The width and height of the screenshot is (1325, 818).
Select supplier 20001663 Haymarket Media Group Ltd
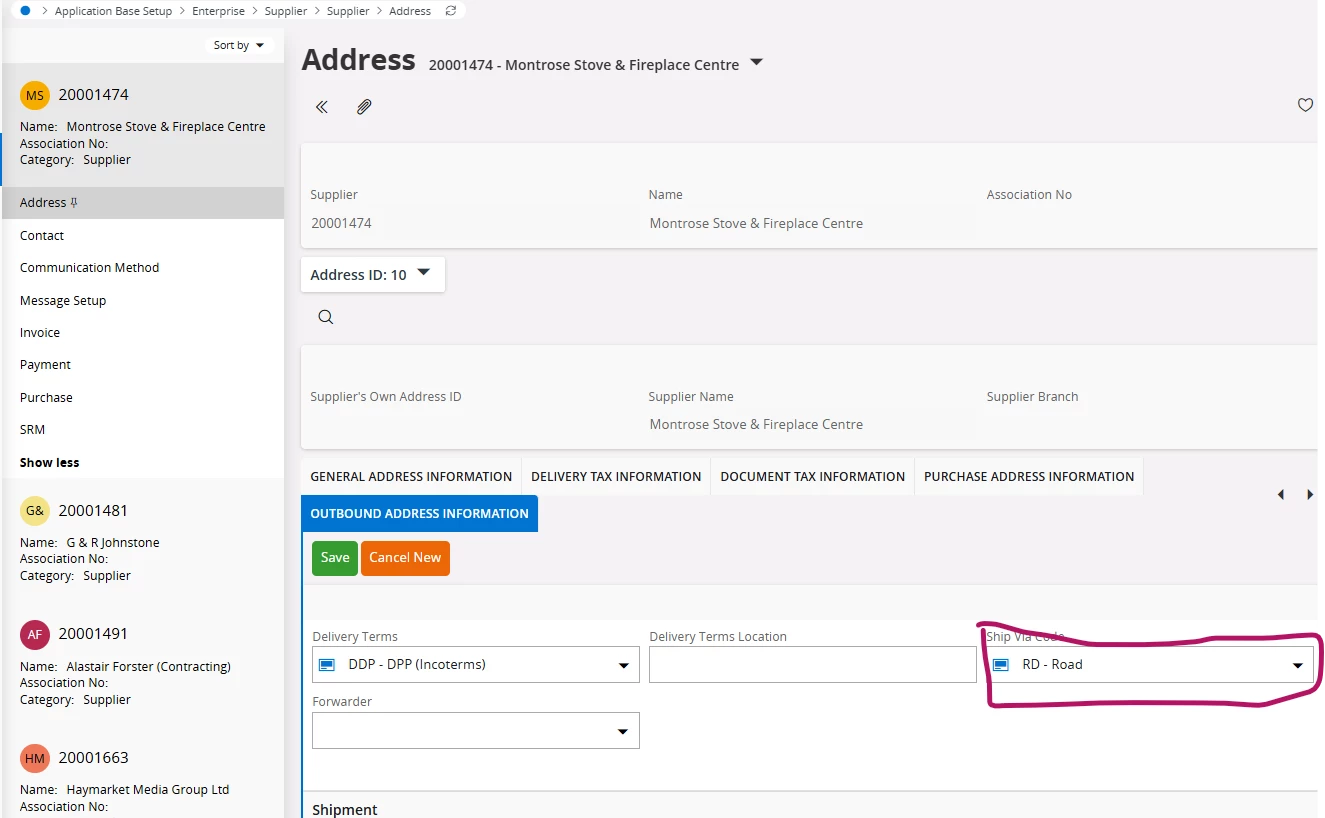(142, 773)
